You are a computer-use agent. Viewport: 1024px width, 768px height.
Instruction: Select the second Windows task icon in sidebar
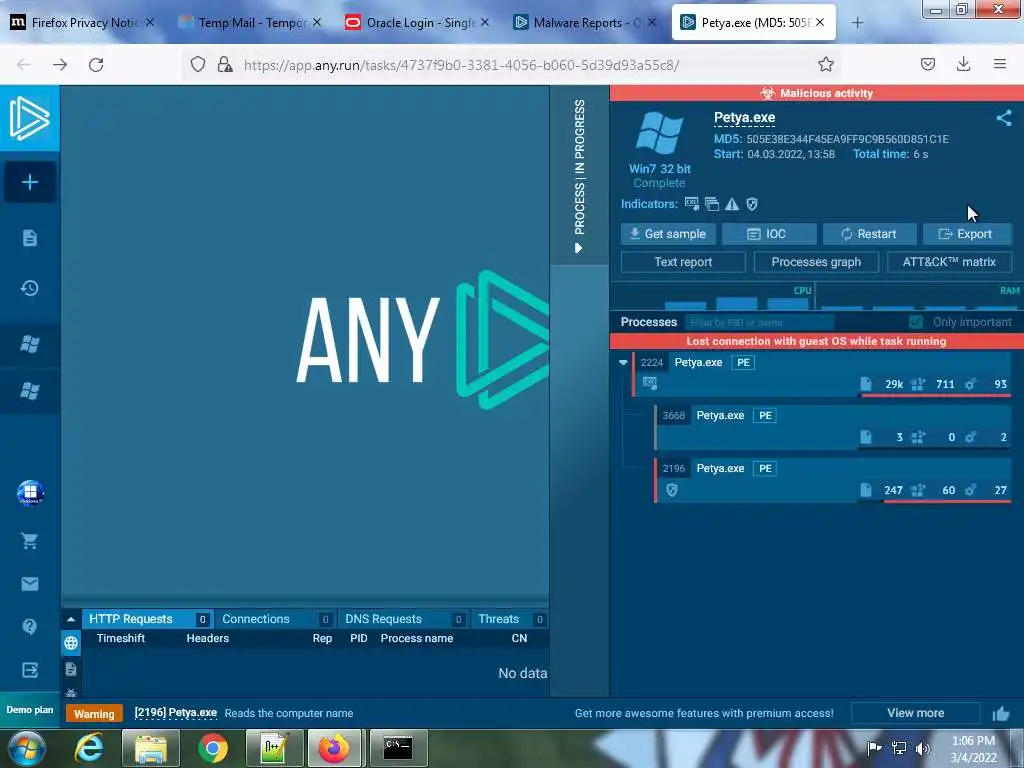click(29, 391)
